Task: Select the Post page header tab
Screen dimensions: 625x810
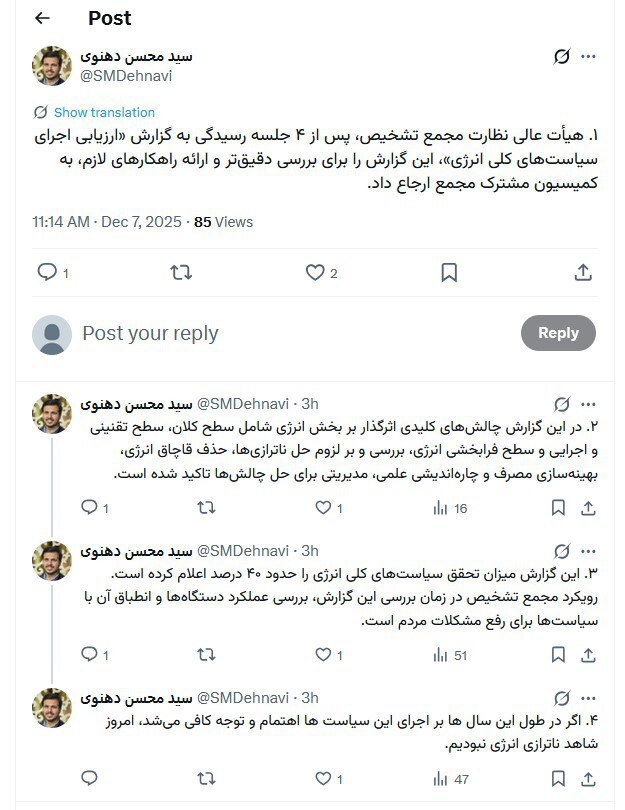Action: (x=112, y=18)
